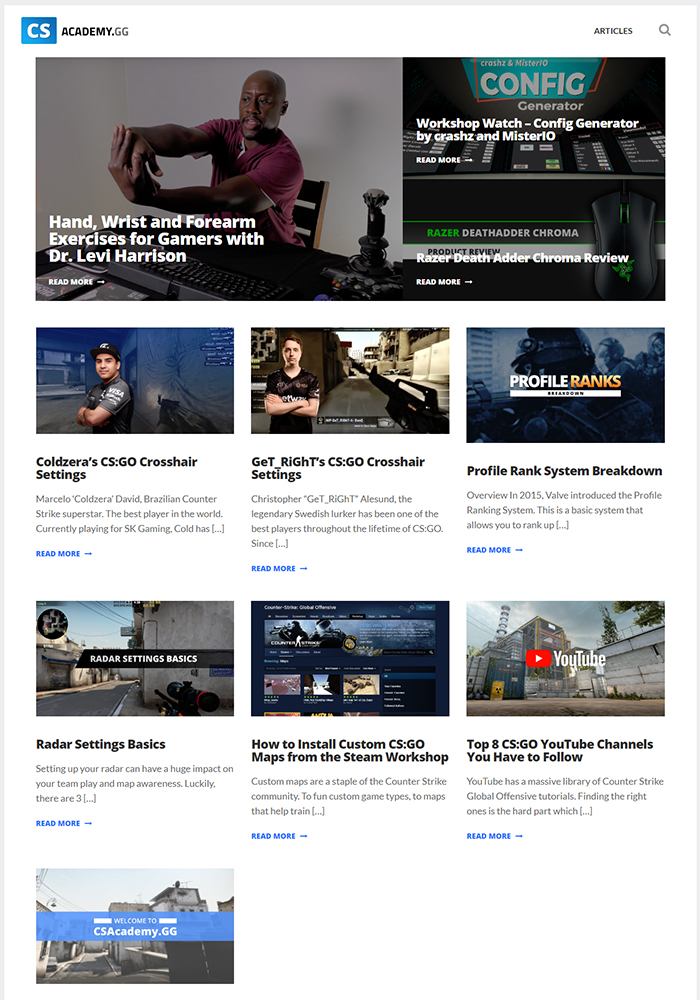This screenshot has height=1000, width=700.
Task: Click Read More under Workshop Watch Config Generator
Action: (444, 160)
